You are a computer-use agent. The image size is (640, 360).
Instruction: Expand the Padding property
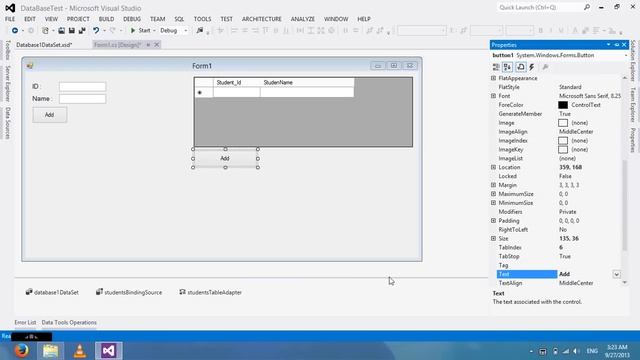point(493,221)
